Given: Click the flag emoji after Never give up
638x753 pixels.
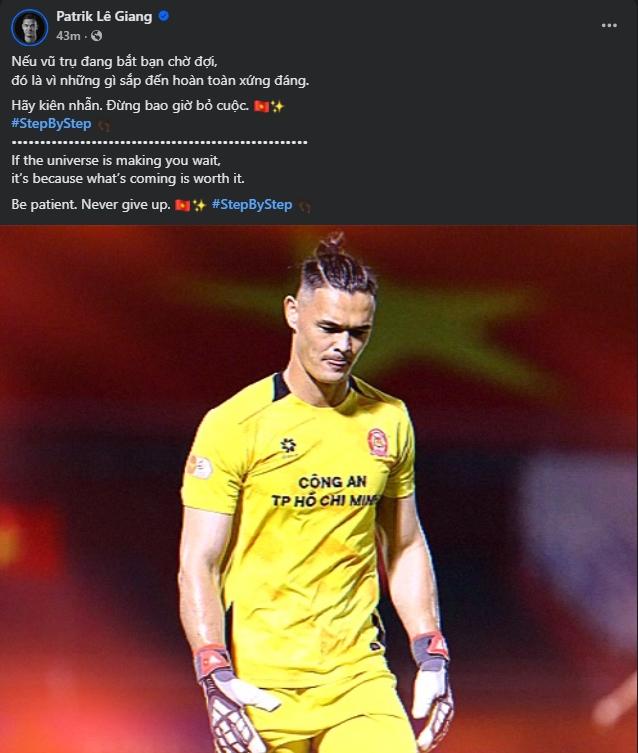Looking at the screenshot, I should [x=182, y=205].
